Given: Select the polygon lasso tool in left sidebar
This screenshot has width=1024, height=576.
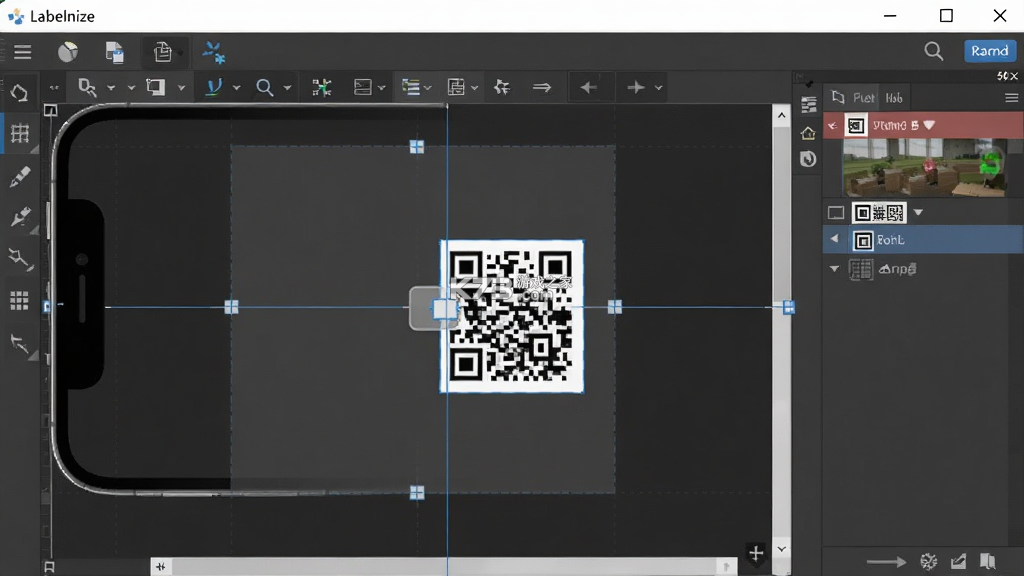Looking at the screenshot, I should 19,93.
